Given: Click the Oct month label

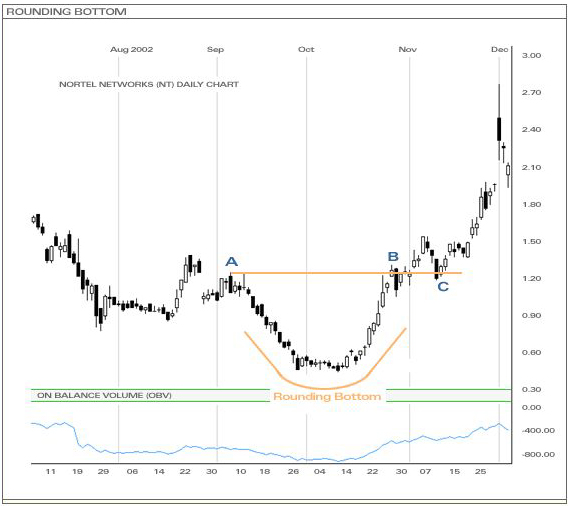Looking at the screenshot, I should click(306, 49).
